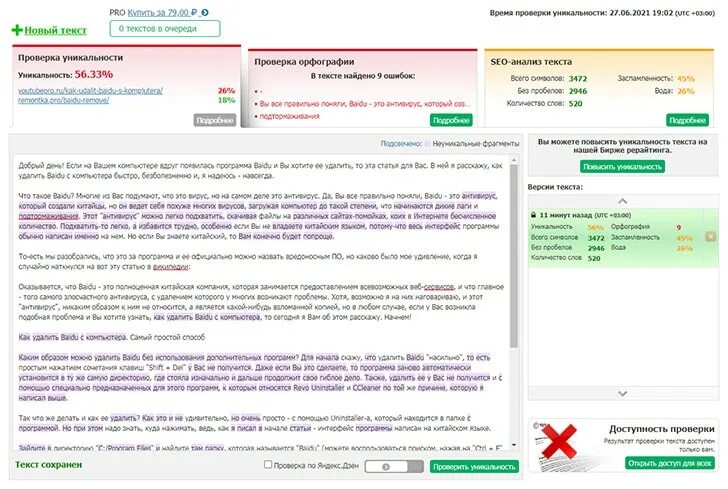Open youtubepro.ru source link
The height and width of the screenshot is (489, 728).
[x=91, y=91]
